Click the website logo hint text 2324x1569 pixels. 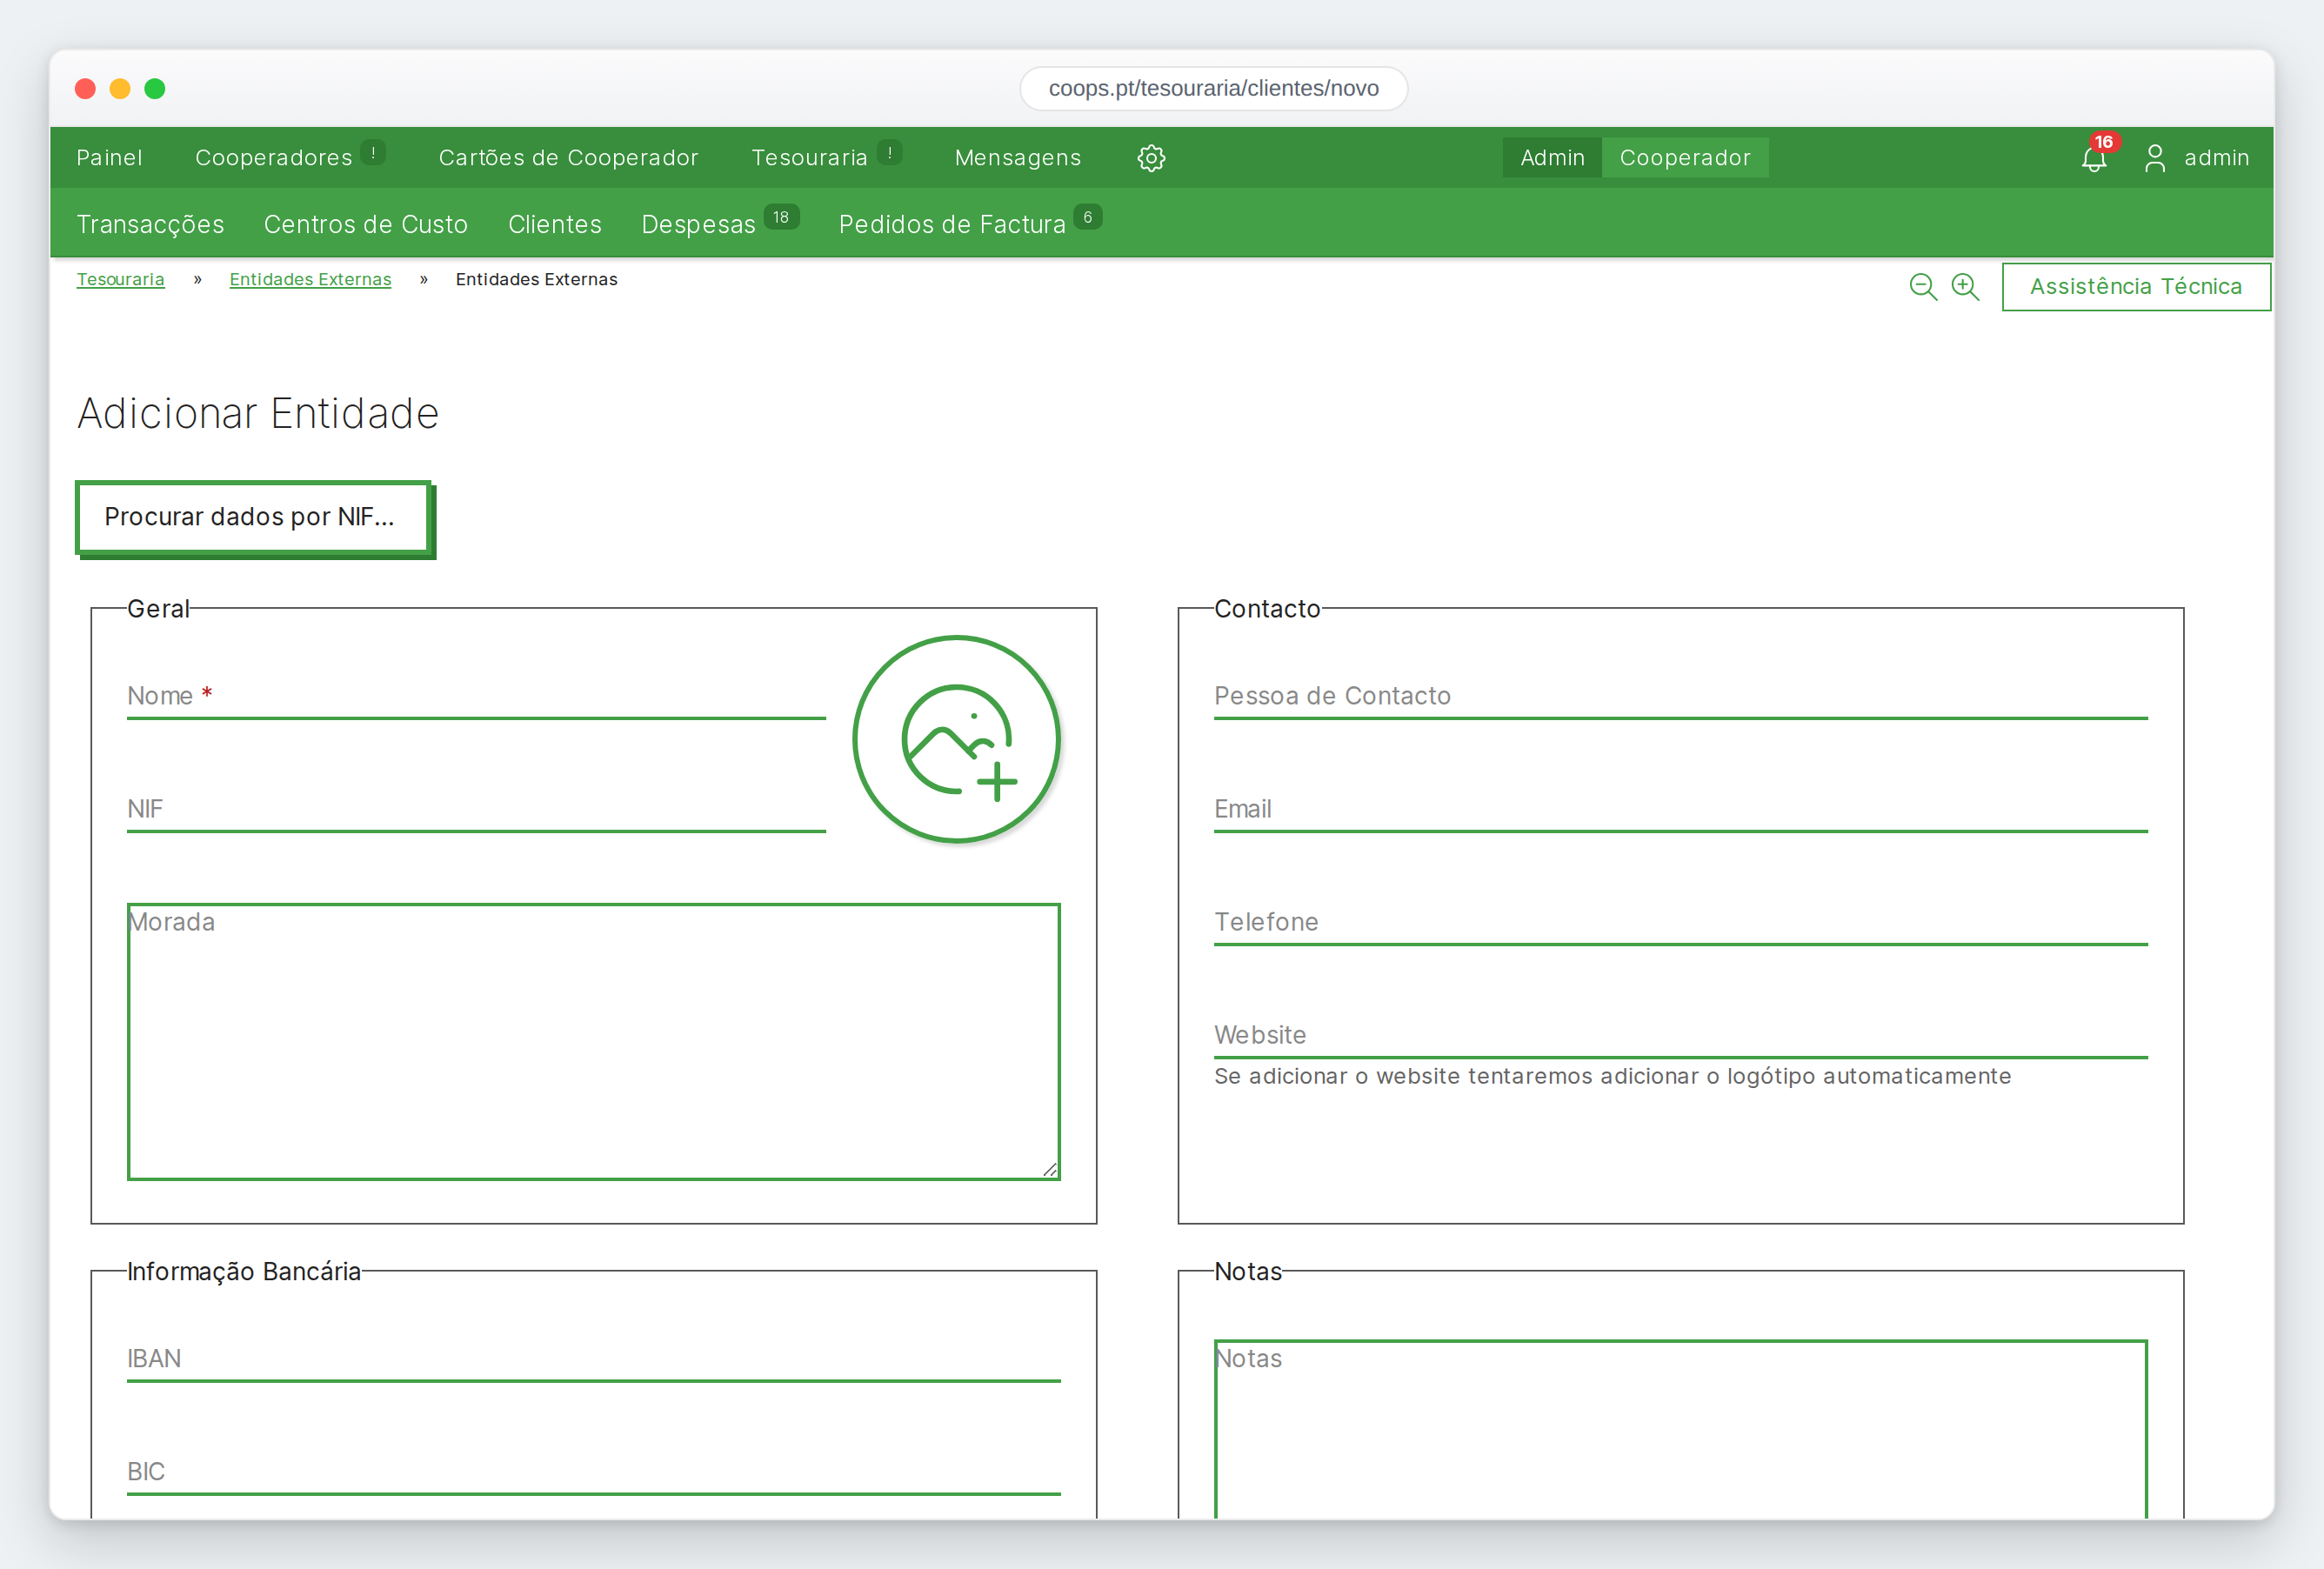[1612, 1076]
